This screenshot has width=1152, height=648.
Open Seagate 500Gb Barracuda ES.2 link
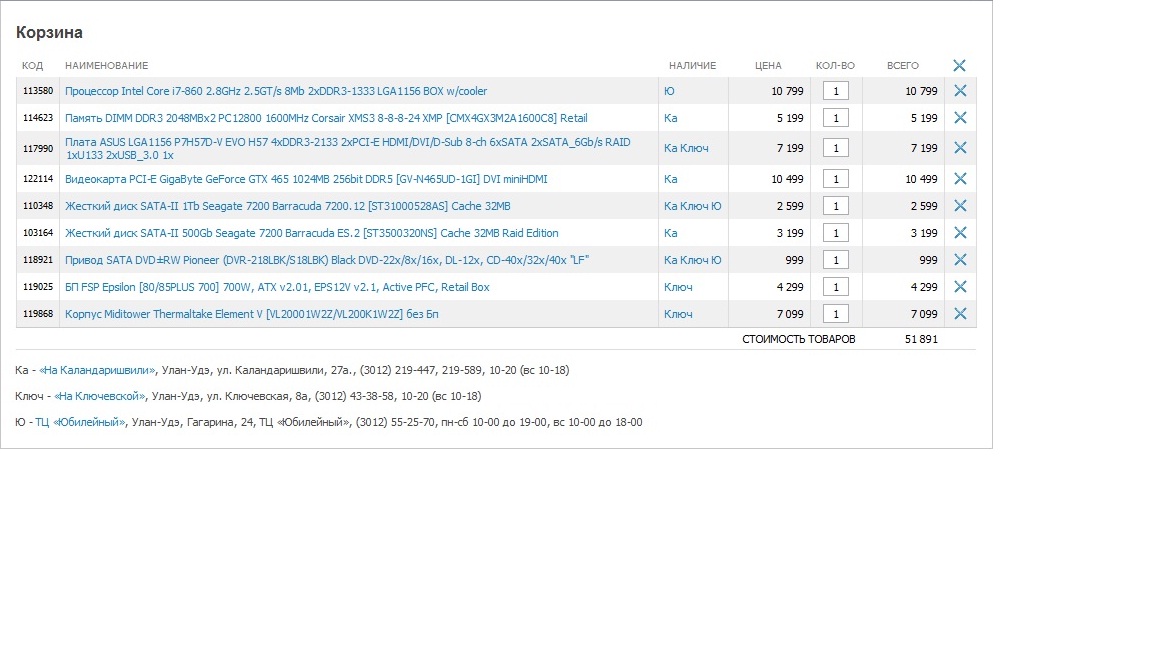pyautogui.click(x=312, y=233)
